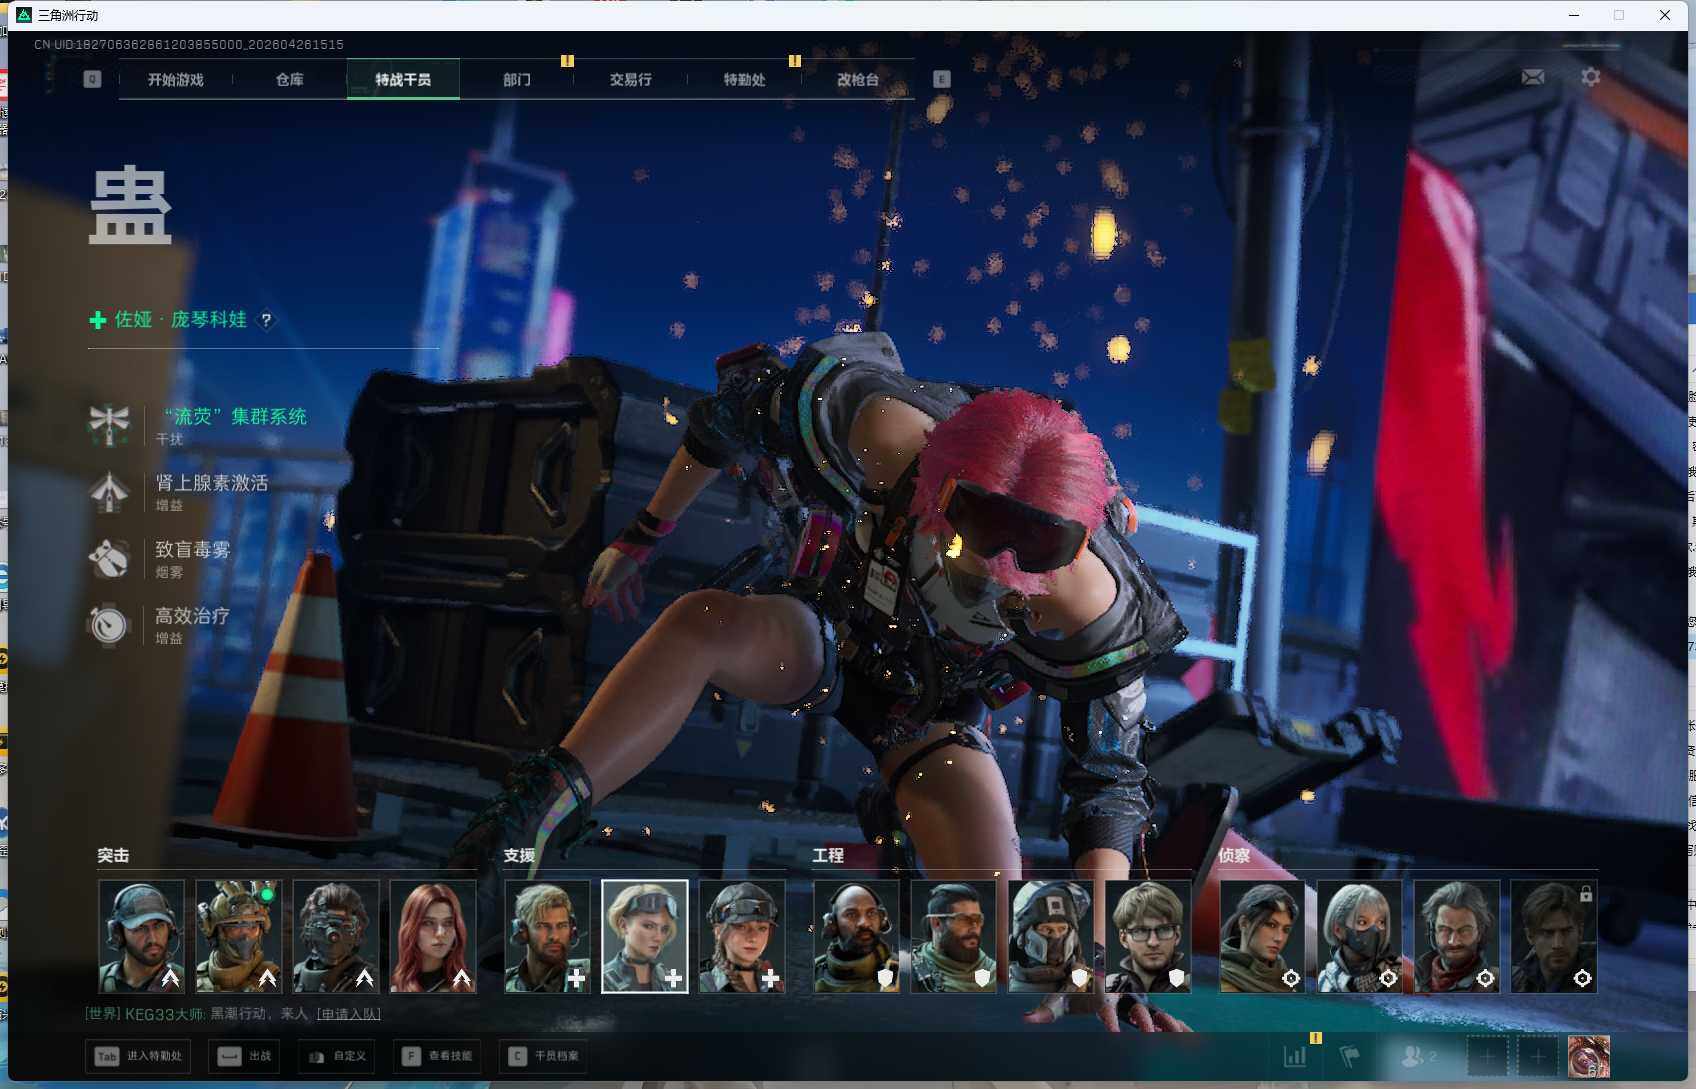Open the 改枪台 tab
Viewport: 1696px width, 1089px height.
click(858, 80)
